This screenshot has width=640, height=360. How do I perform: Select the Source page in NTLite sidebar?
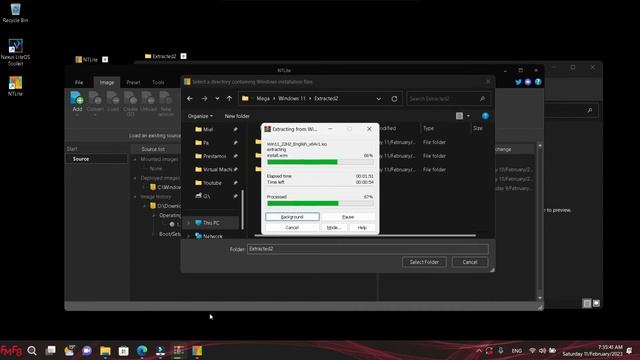[96, 159]
